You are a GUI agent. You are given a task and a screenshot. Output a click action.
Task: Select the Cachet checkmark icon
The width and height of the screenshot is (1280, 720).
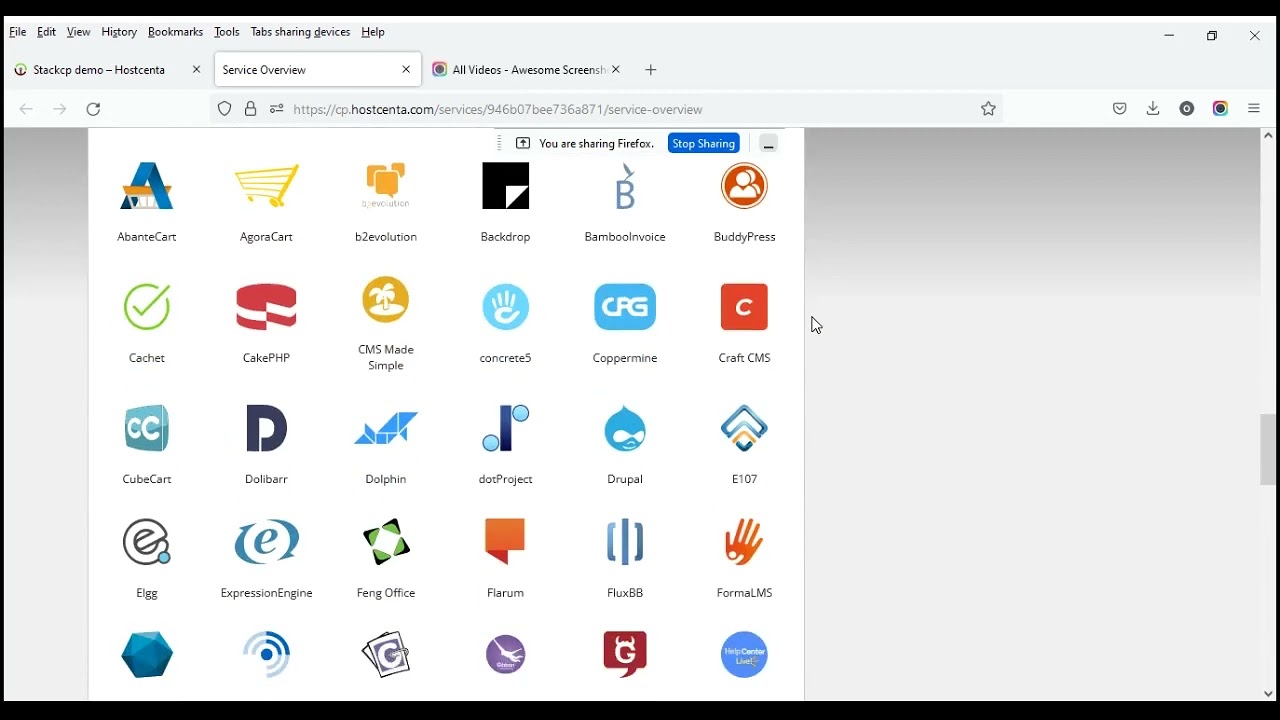point(147,307)
